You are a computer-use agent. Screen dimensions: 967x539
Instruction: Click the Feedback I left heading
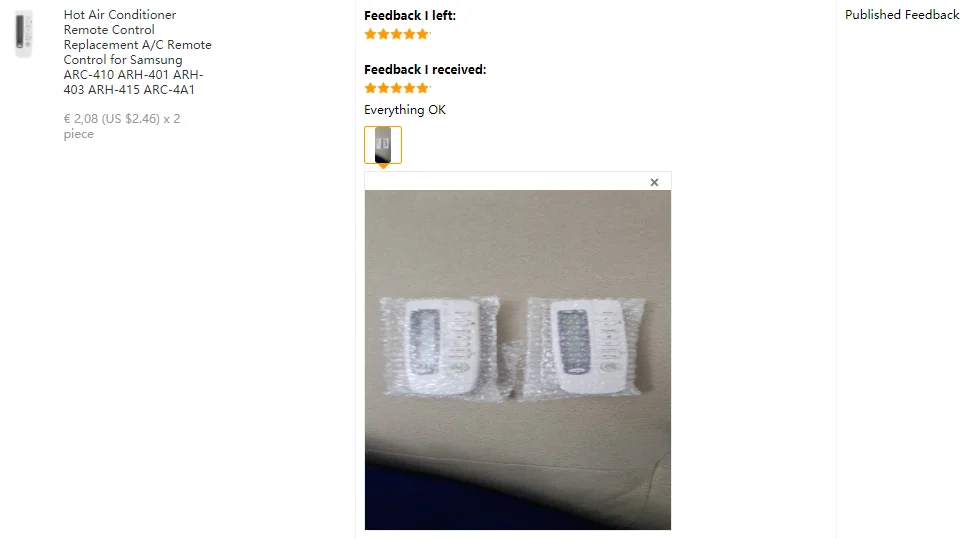409,15
